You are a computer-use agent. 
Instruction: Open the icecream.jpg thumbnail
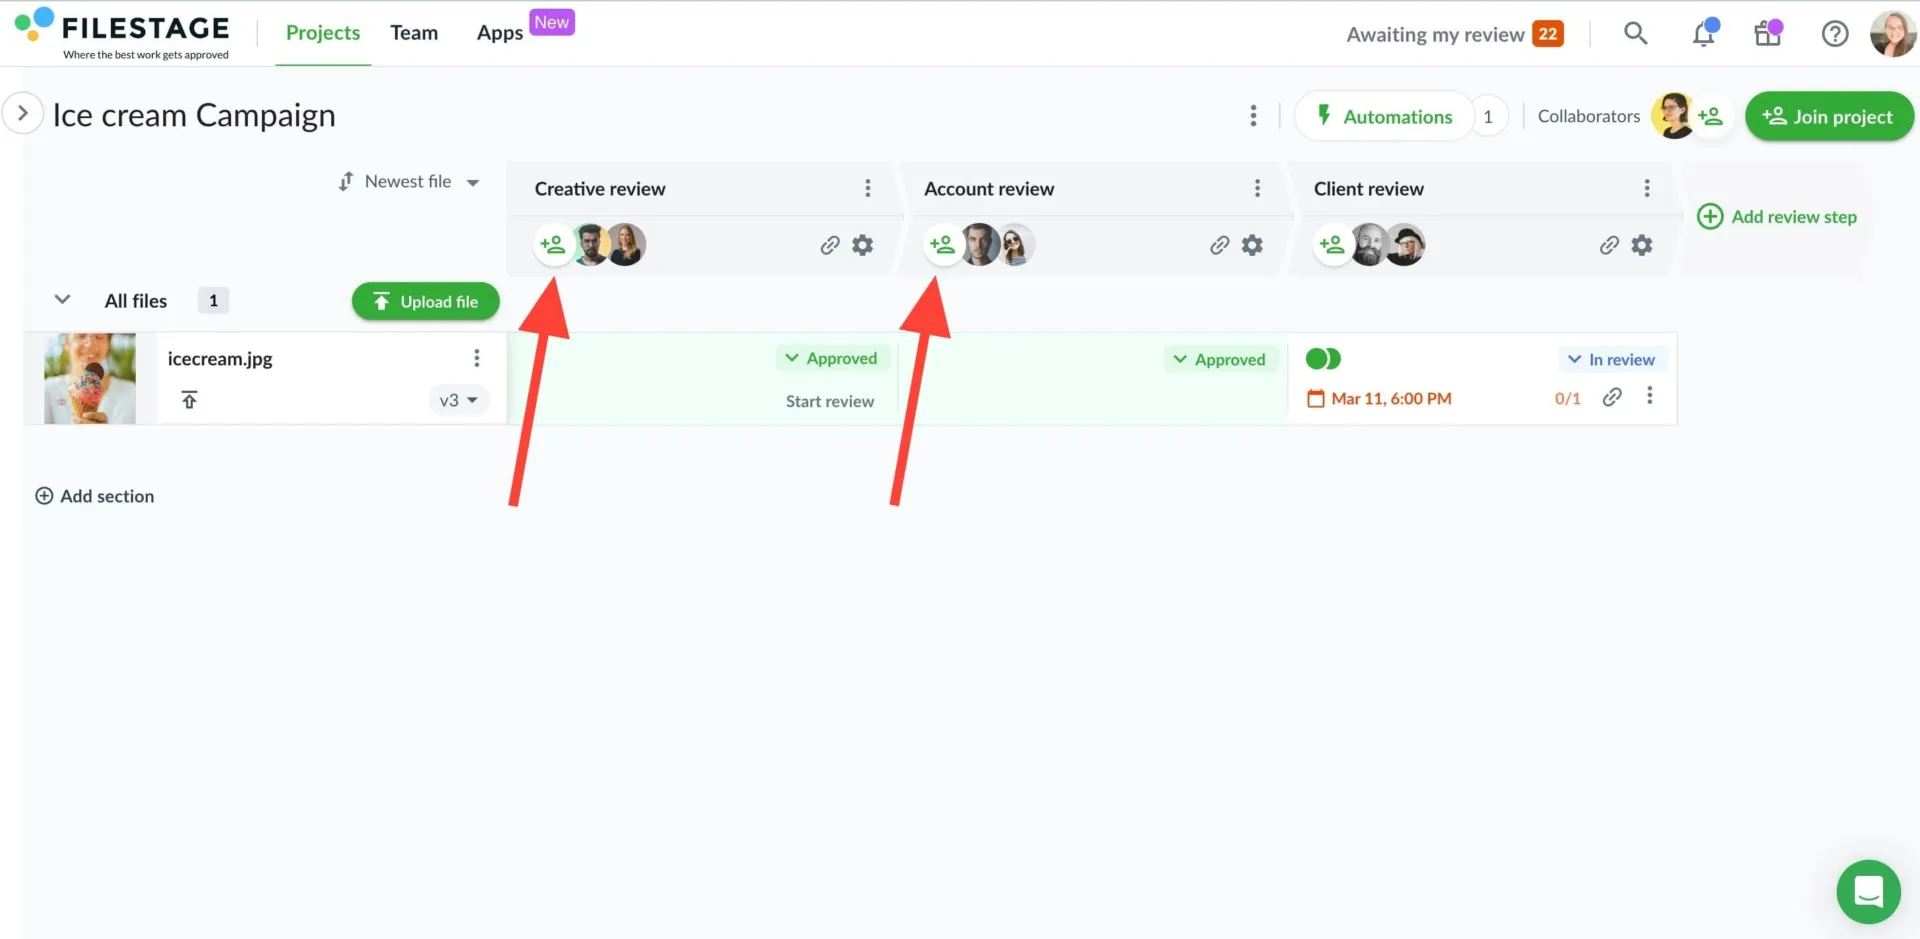[90, 378]
